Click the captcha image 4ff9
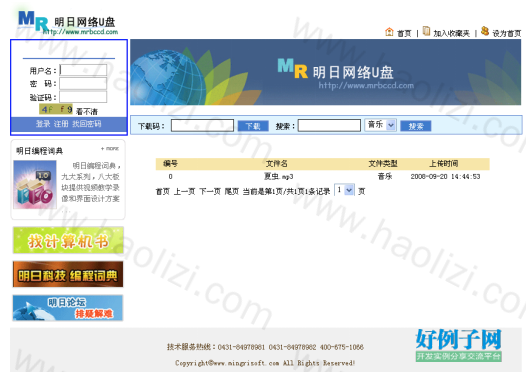This screenshot has width=526, height=372. (56, 109)
